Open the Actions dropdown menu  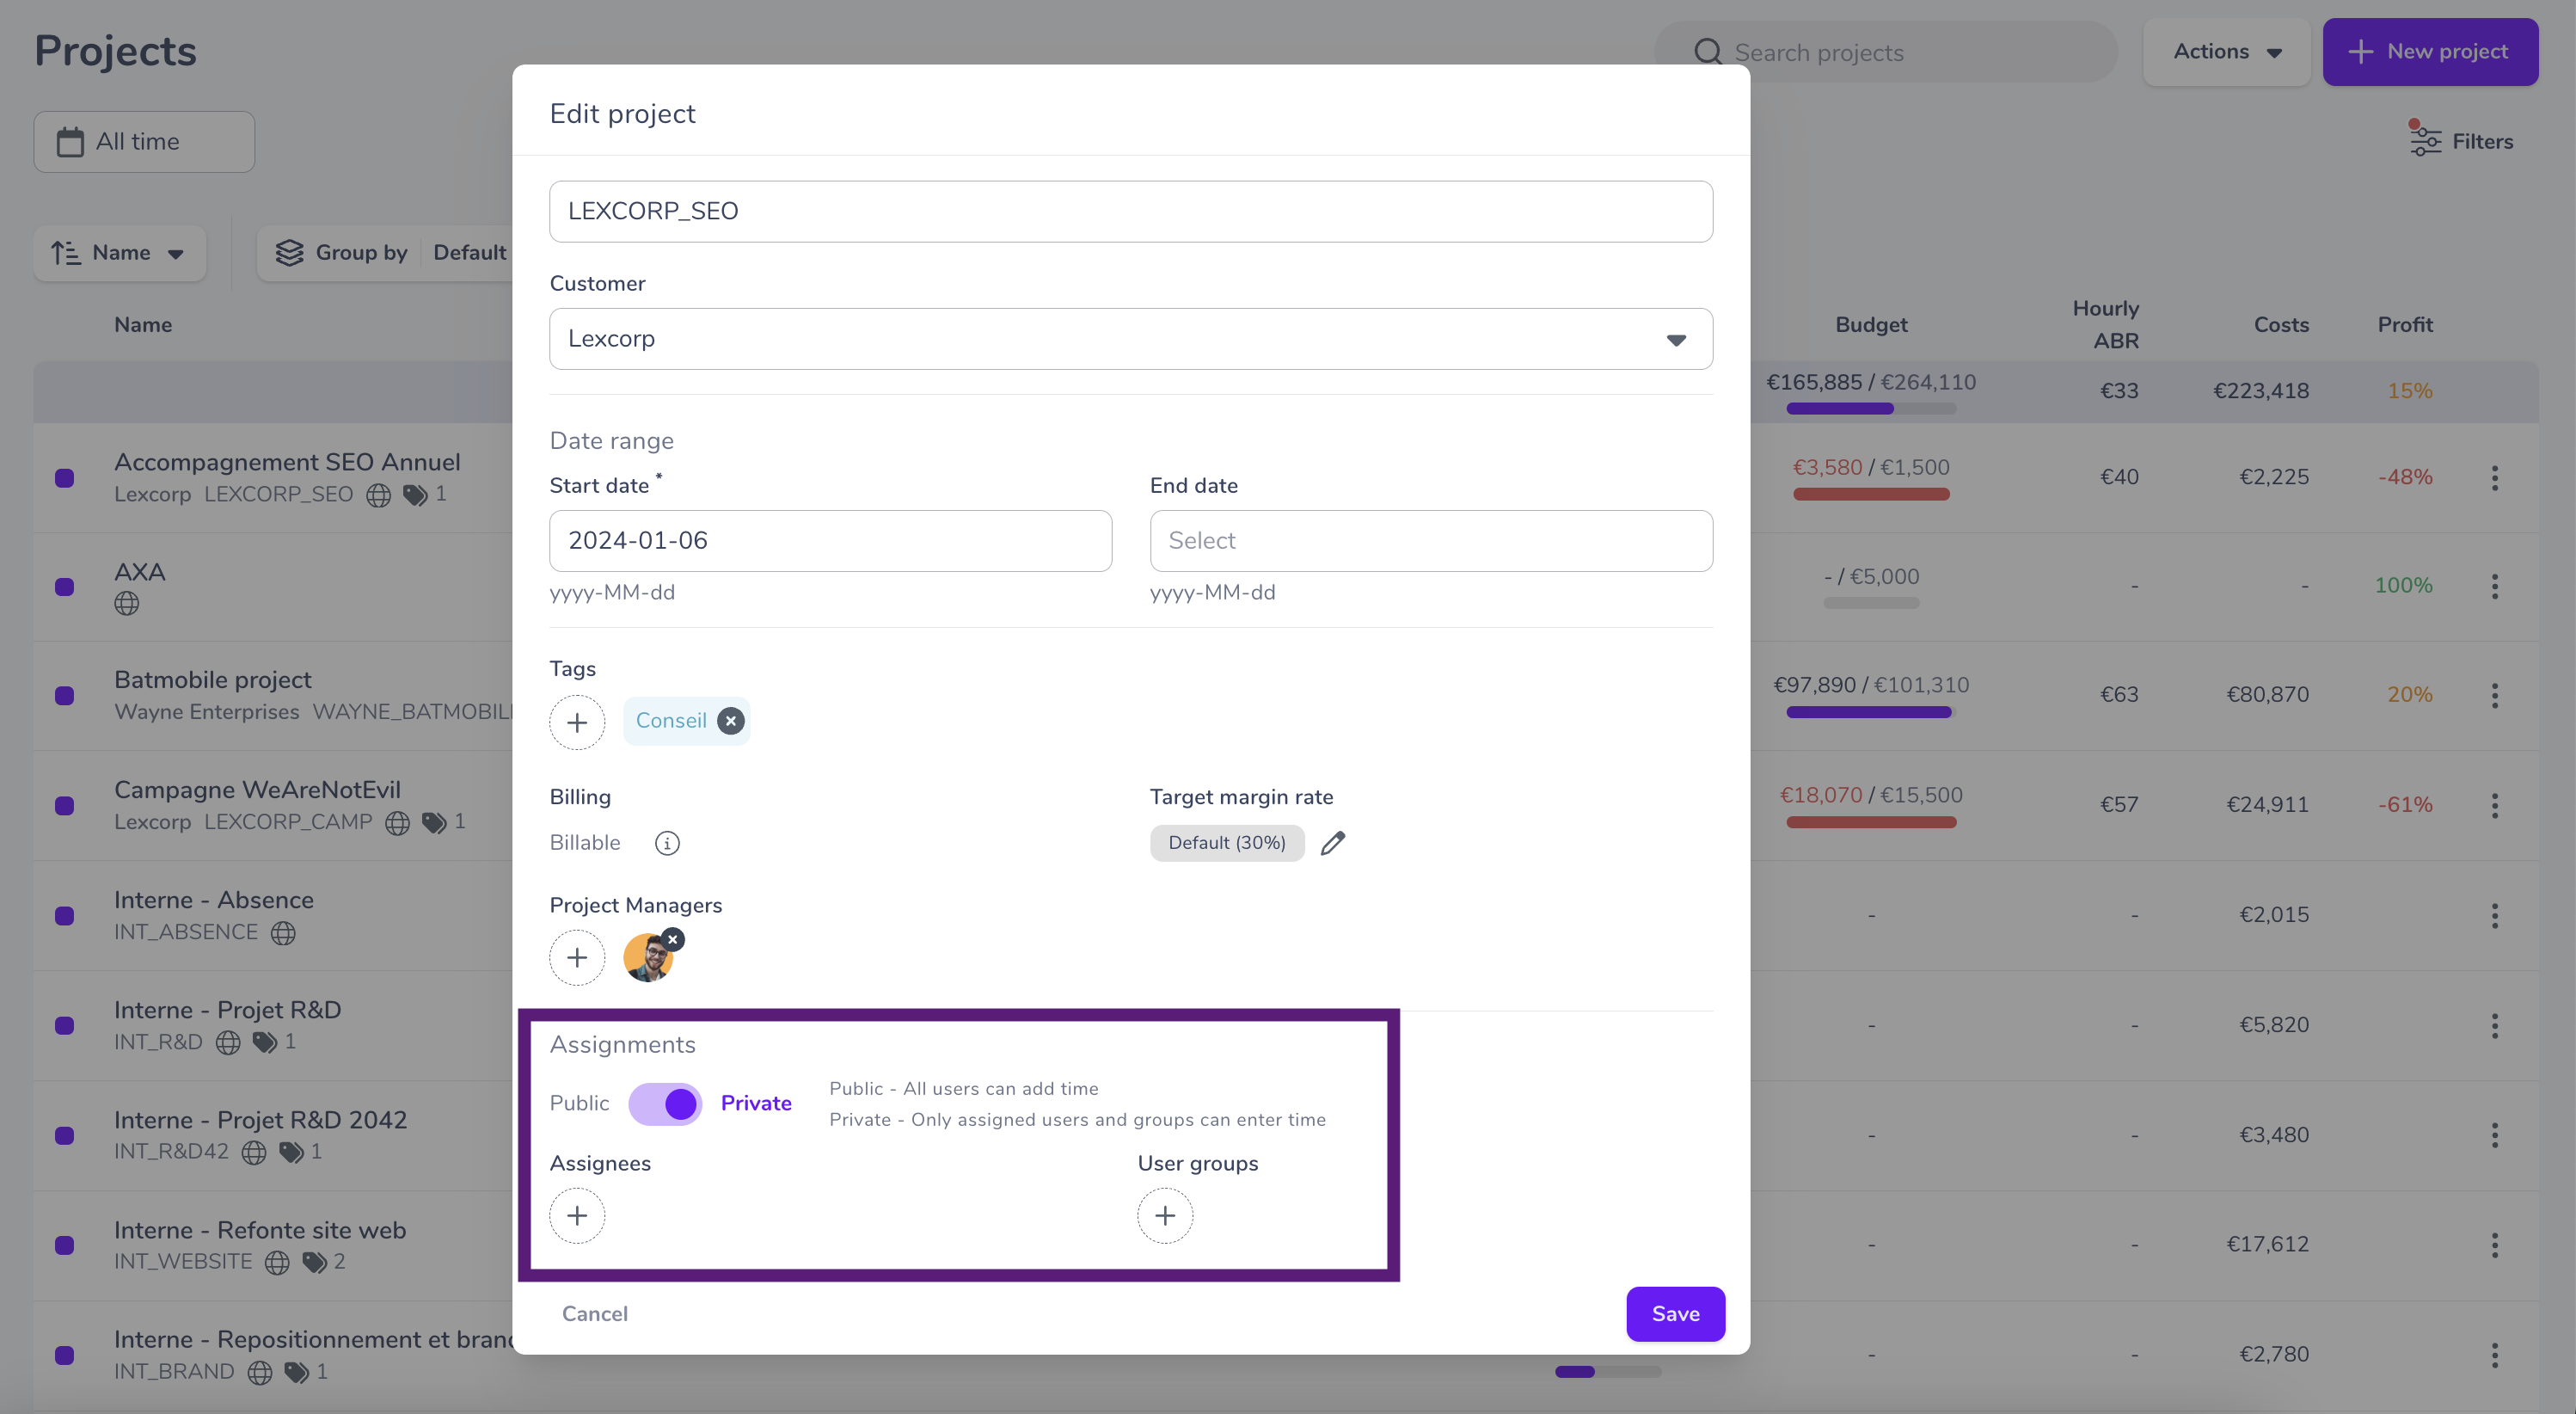pyautogui.click(x=2226, y=51)
